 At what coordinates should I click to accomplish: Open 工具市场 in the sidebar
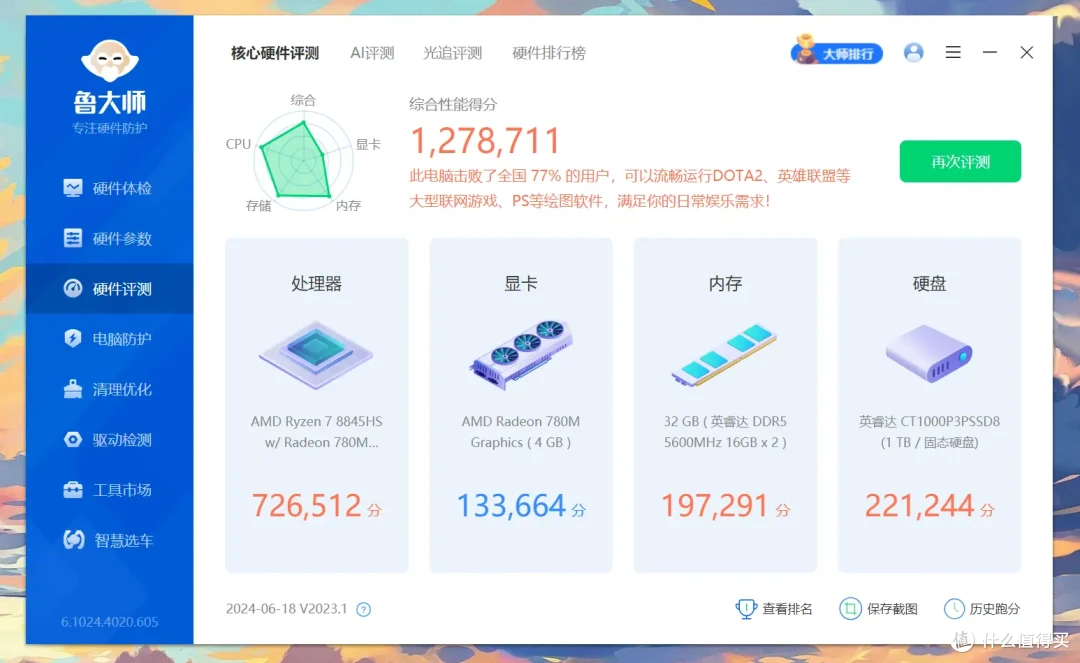[x=110, y=490]
